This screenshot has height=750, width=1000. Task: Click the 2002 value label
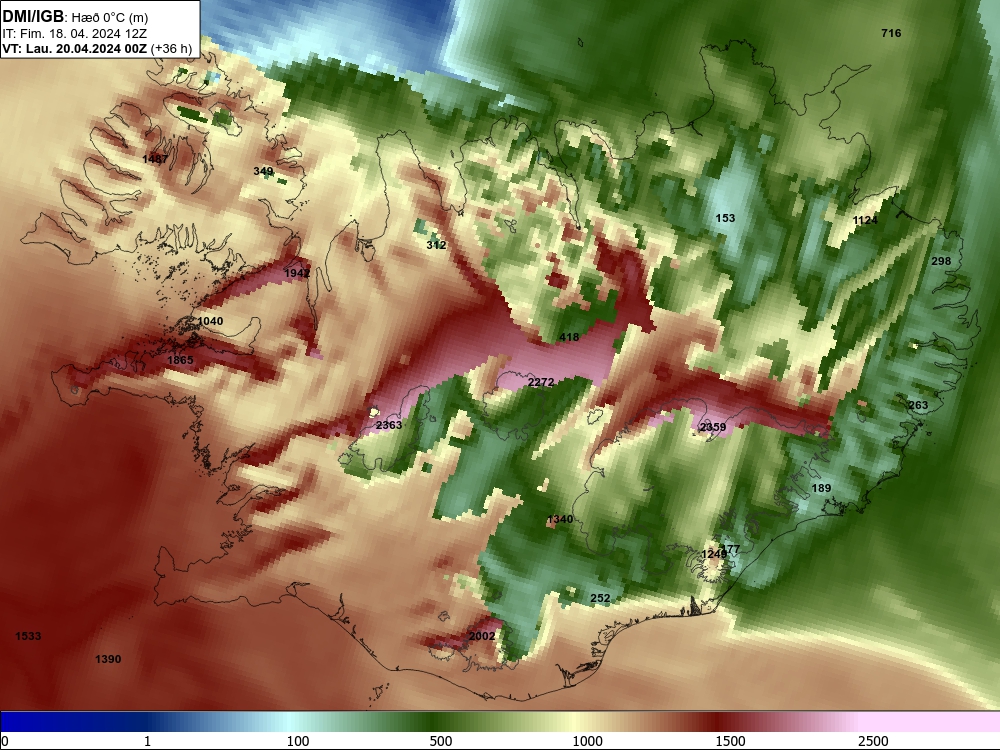(x=482, y=636)
